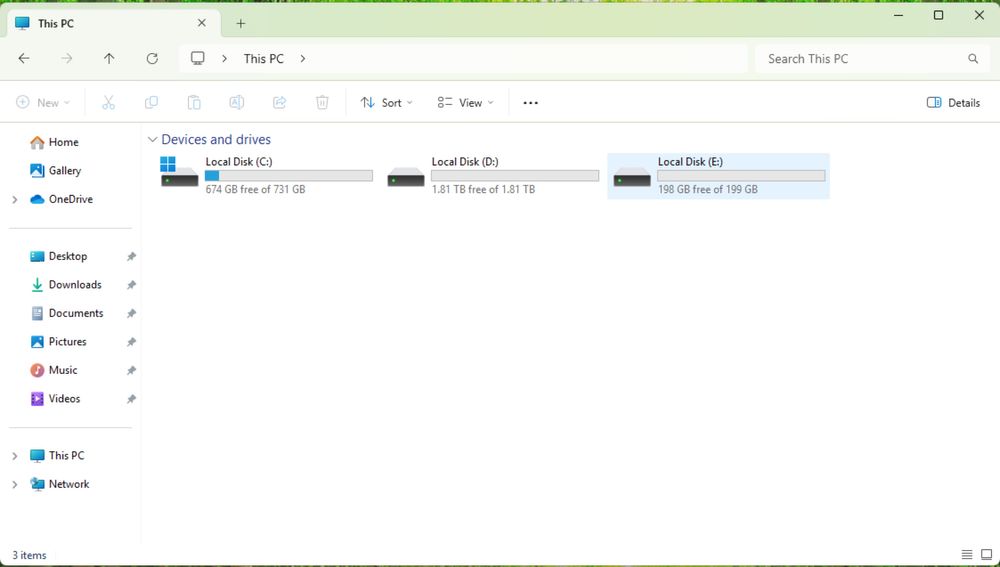Screen dimensions: 1000x567
Task: Select the This PC tab
Action: pos(113,24)
